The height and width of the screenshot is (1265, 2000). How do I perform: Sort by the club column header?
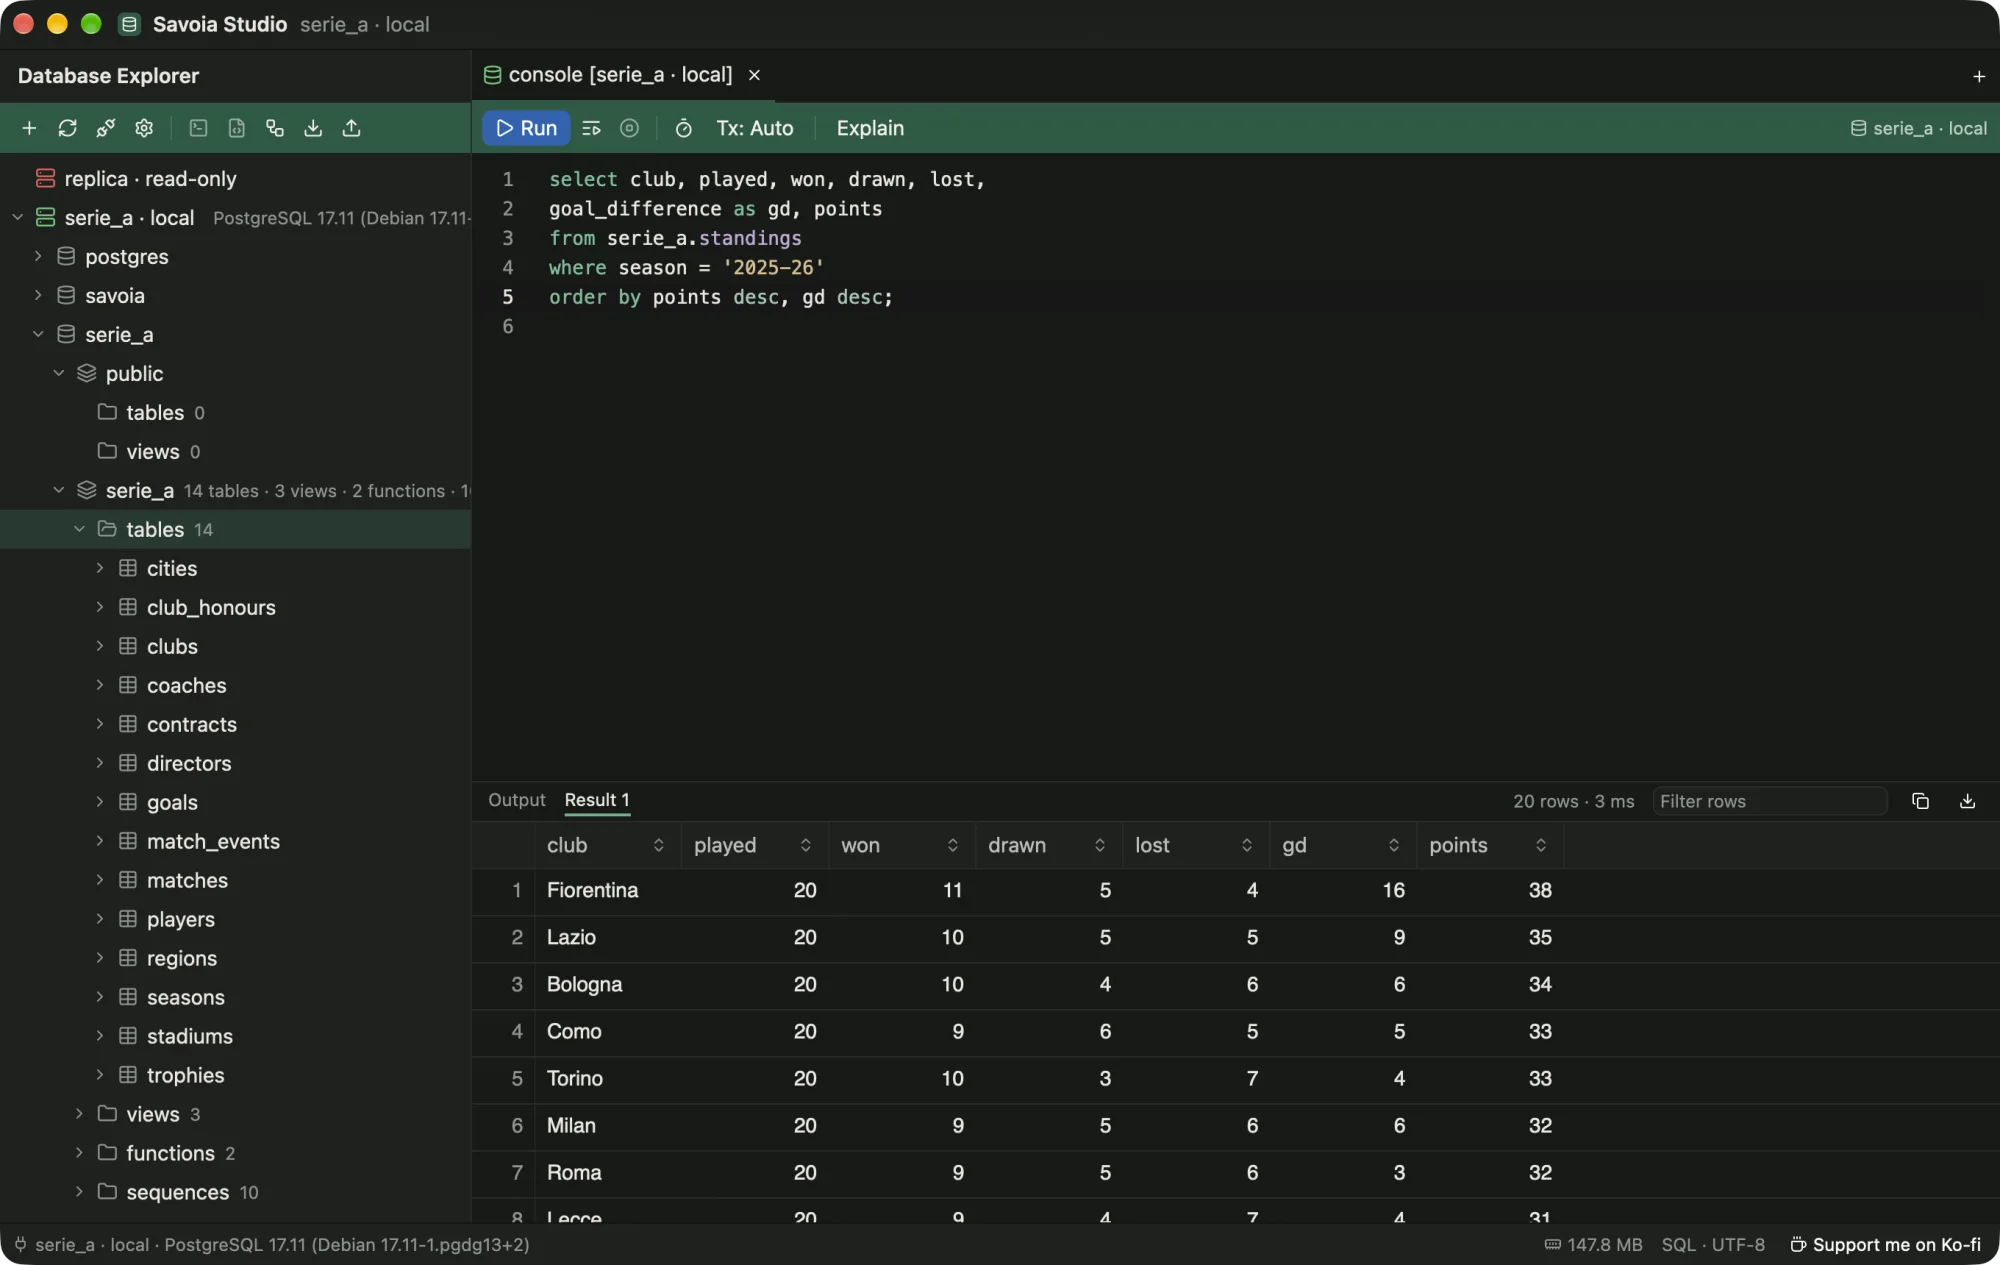607,845
